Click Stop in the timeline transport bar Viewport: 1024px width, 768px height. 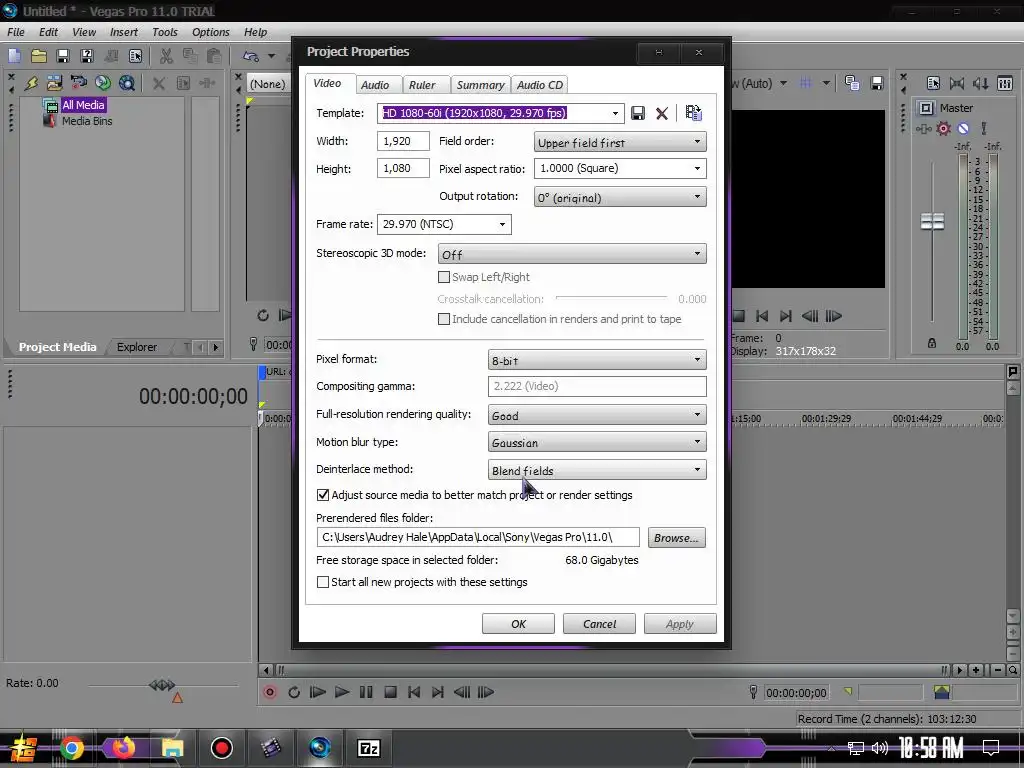391,692
